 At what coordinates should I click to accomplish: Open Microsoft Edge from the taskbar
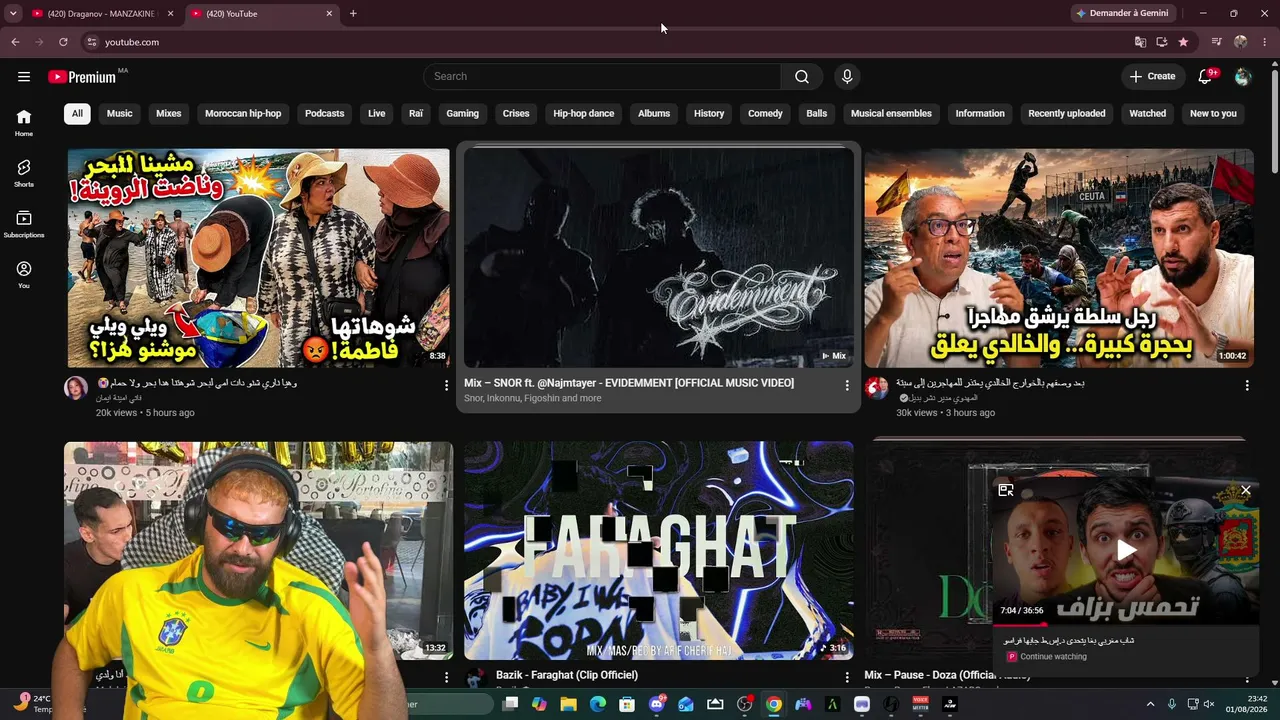click(598, 704)
